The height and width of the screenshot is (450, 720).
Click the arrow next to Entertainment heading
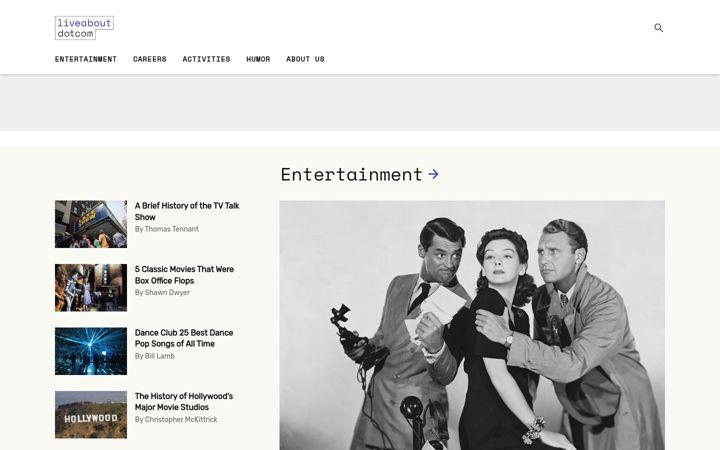(433, 174)
